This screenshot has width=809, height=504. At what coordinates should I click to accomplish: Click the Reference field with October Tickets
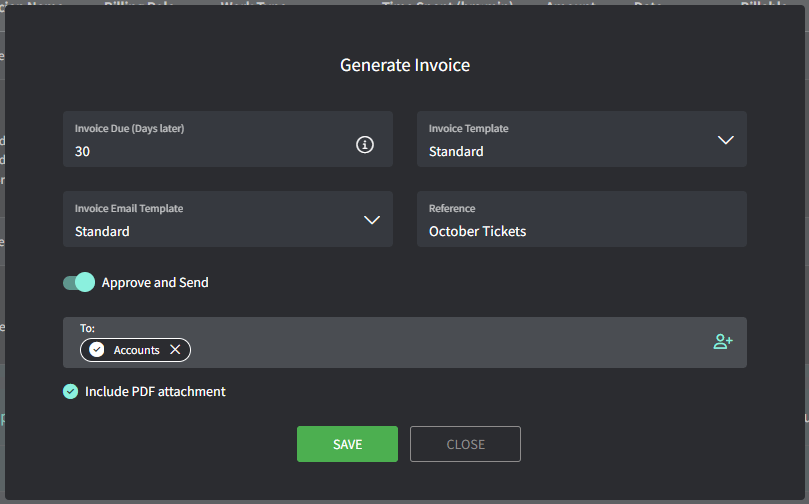[581, 219]
